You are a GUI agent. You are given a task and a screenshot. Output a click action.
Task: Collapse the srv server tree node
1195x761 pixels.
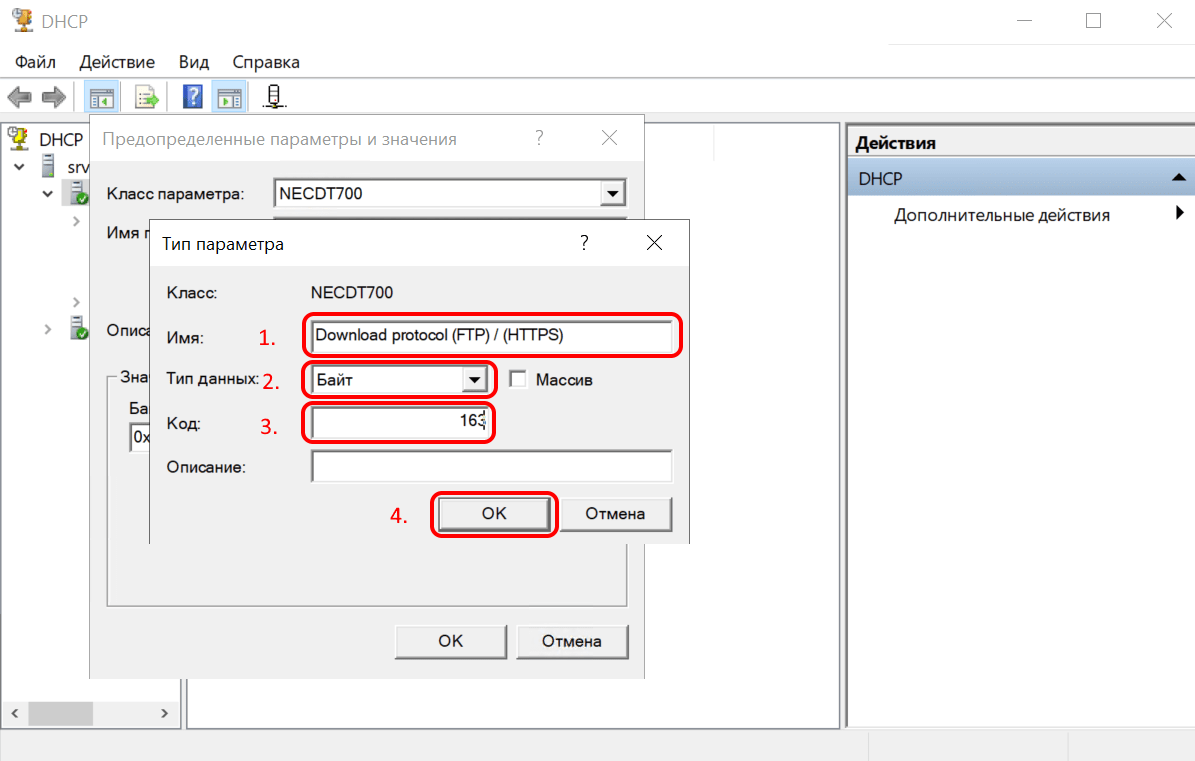pyautogui.click(x=19, y=166)
